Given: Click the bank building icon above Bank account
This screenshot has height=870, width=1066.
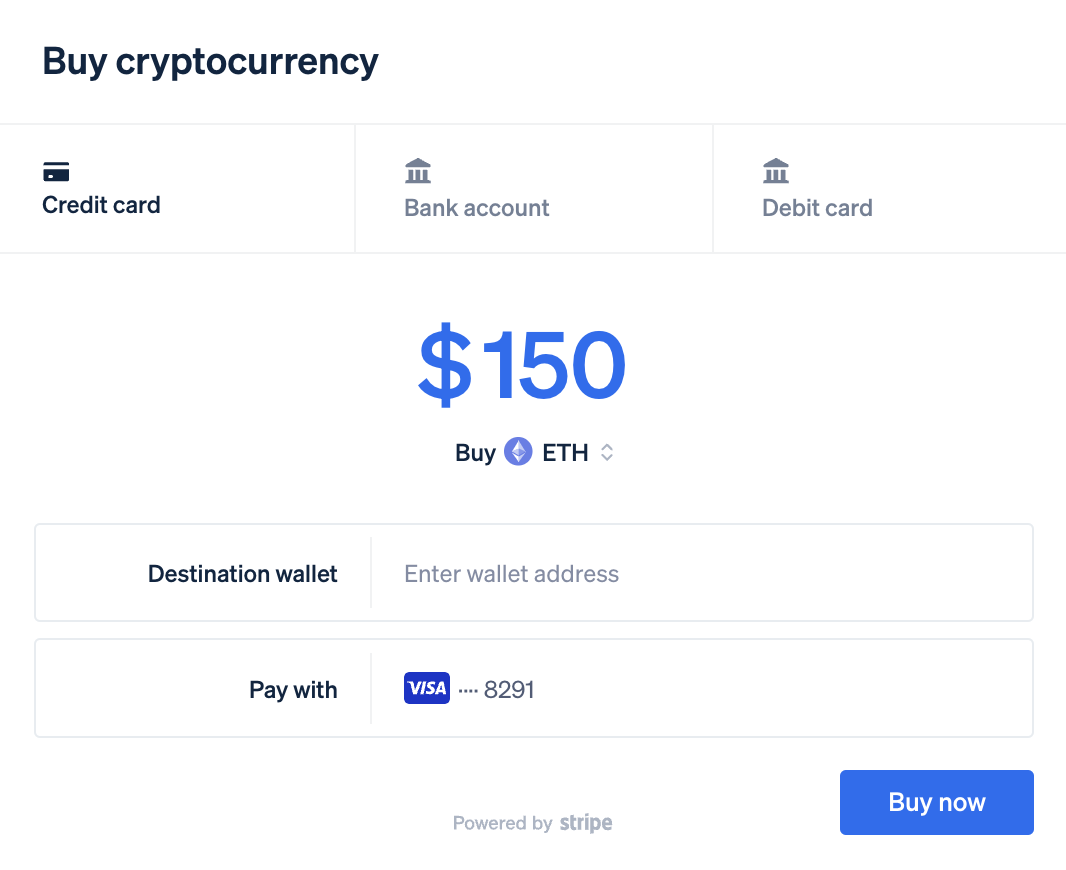Looking at the screenshot, I should coord(418,171).
